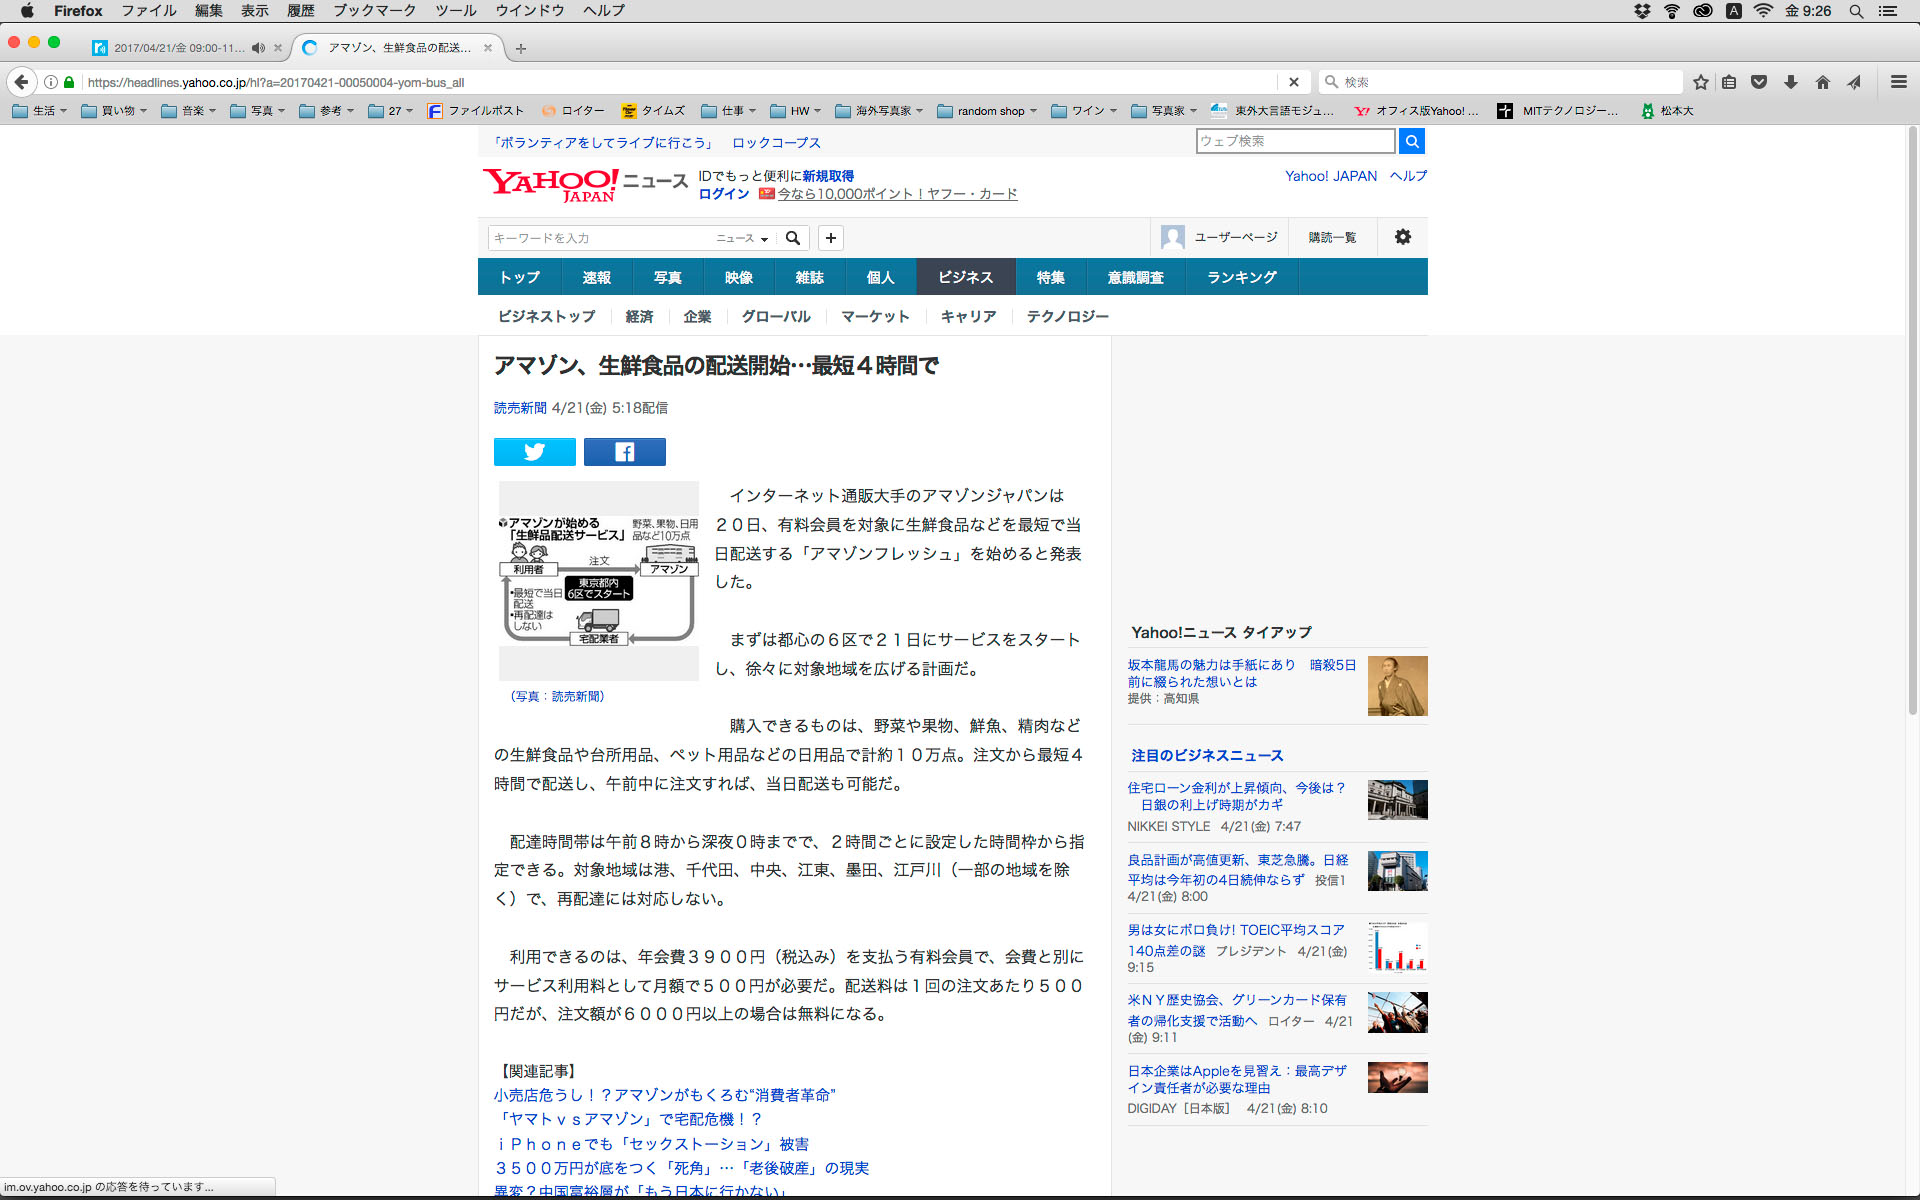
Task: Click the plus button beside keyword search
Action: tap(830, 238)
